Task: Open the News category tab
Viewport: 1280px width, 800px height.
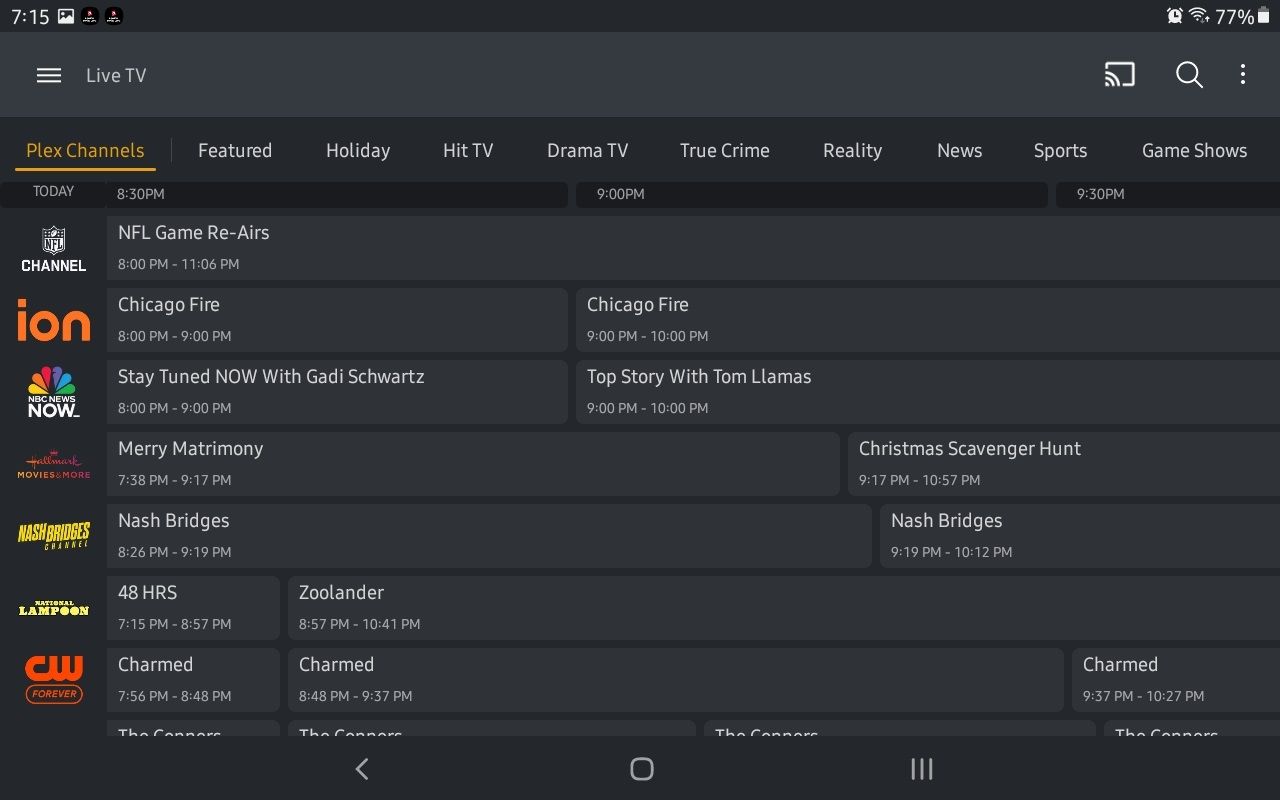Action: click(x=959, y=150)
